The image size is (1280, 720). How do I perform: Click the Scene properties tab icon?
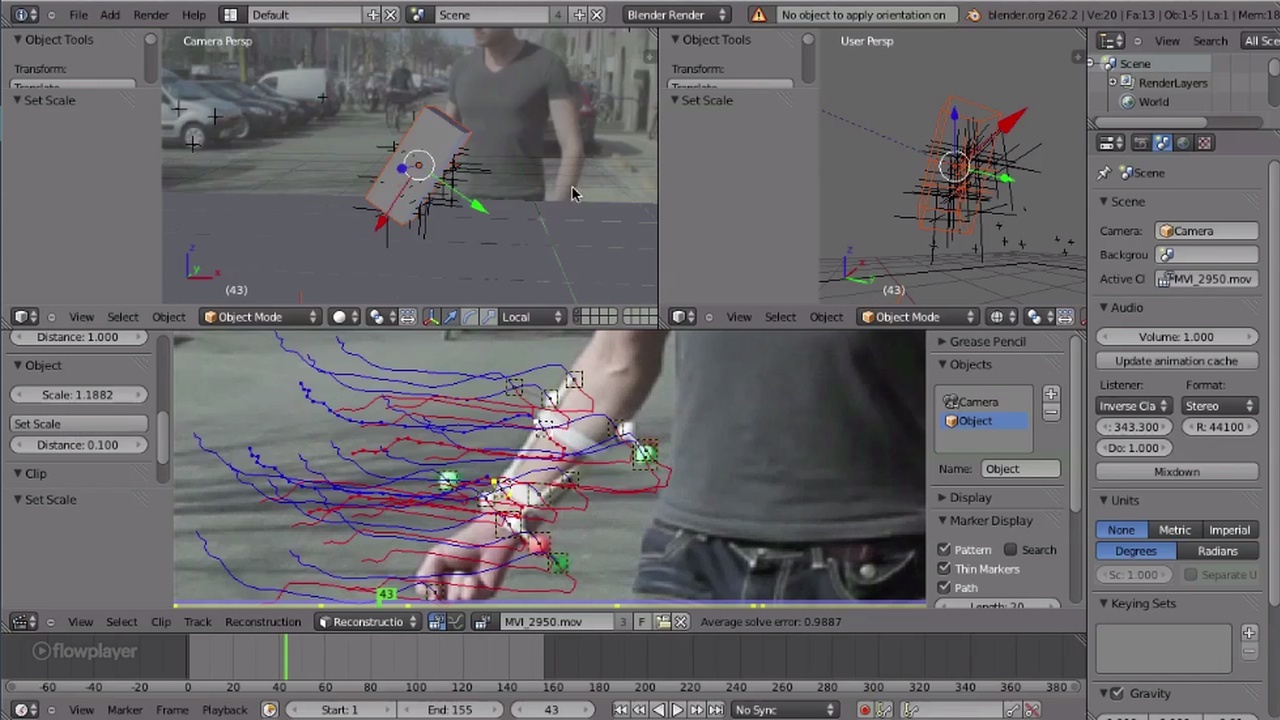point(1162,143)
